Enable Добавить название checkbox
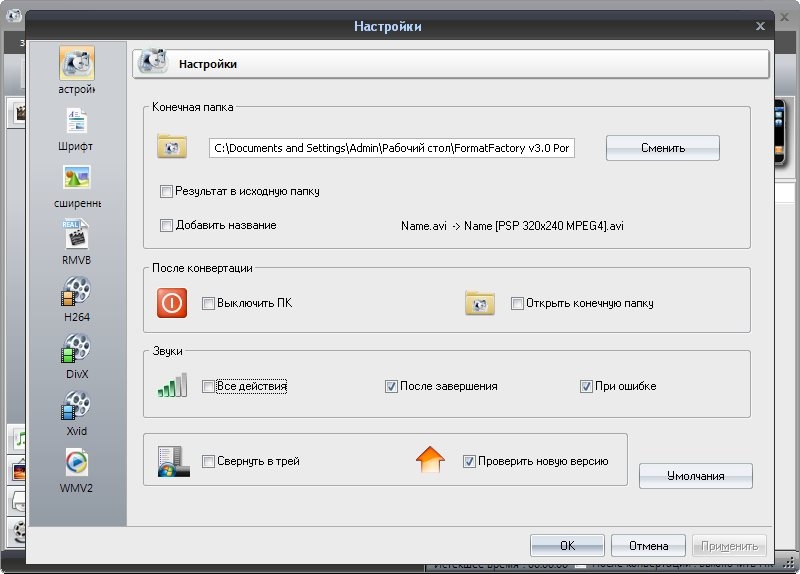 (x=167, y=226)
